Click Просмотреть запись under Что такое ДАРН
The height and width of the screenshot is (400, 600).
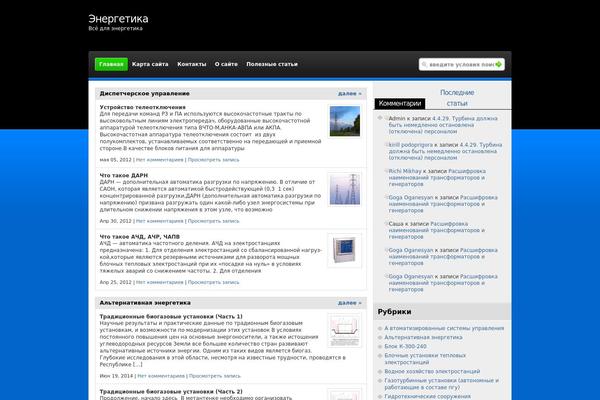(214, 221)
